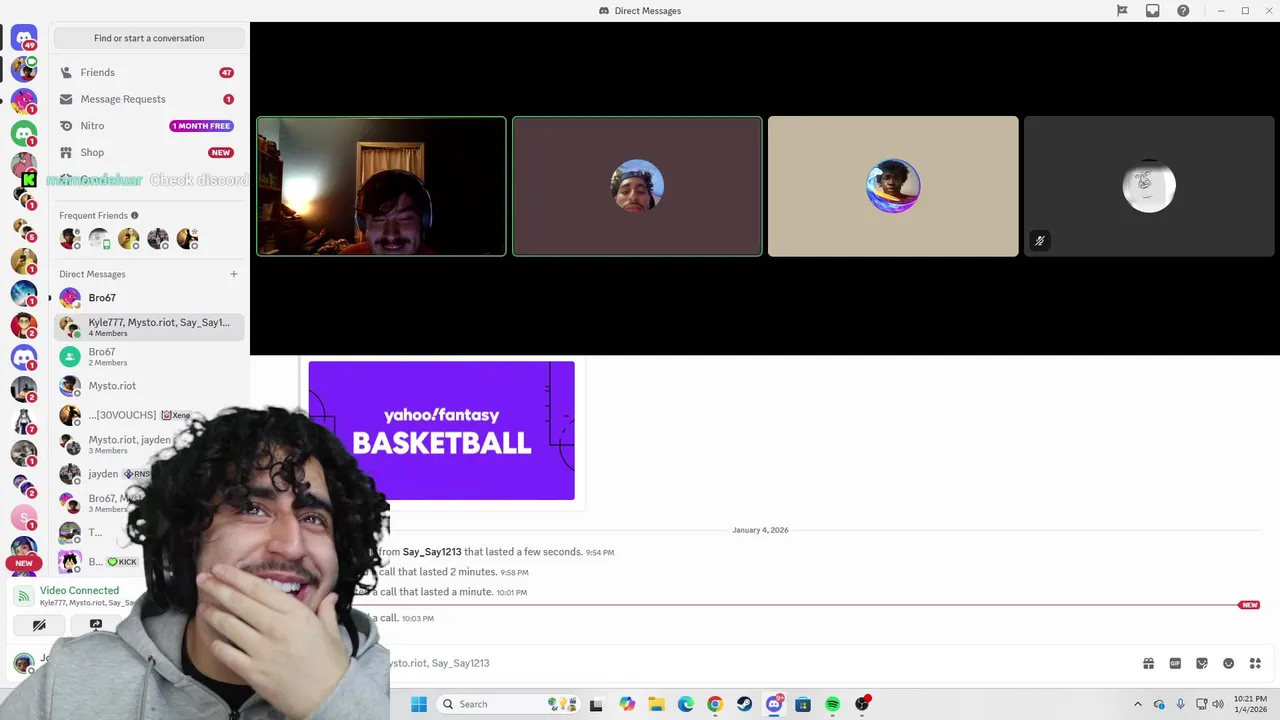The height and width of the screenshot is (720, 1280).
Task: Open the Apps launcher icon in chat bar
Action: [1256, 663]
